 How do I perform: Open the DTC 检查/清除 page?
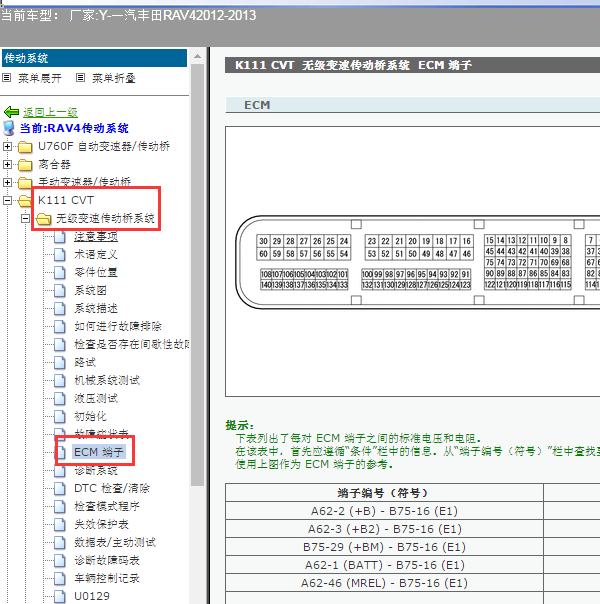[x=112, y=488]
